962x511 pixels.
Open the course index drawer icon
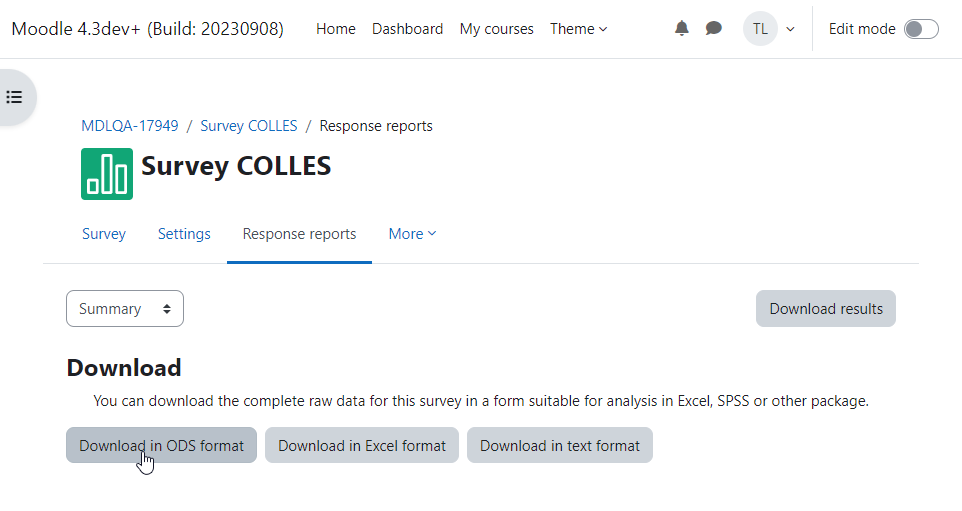(14, 97)
